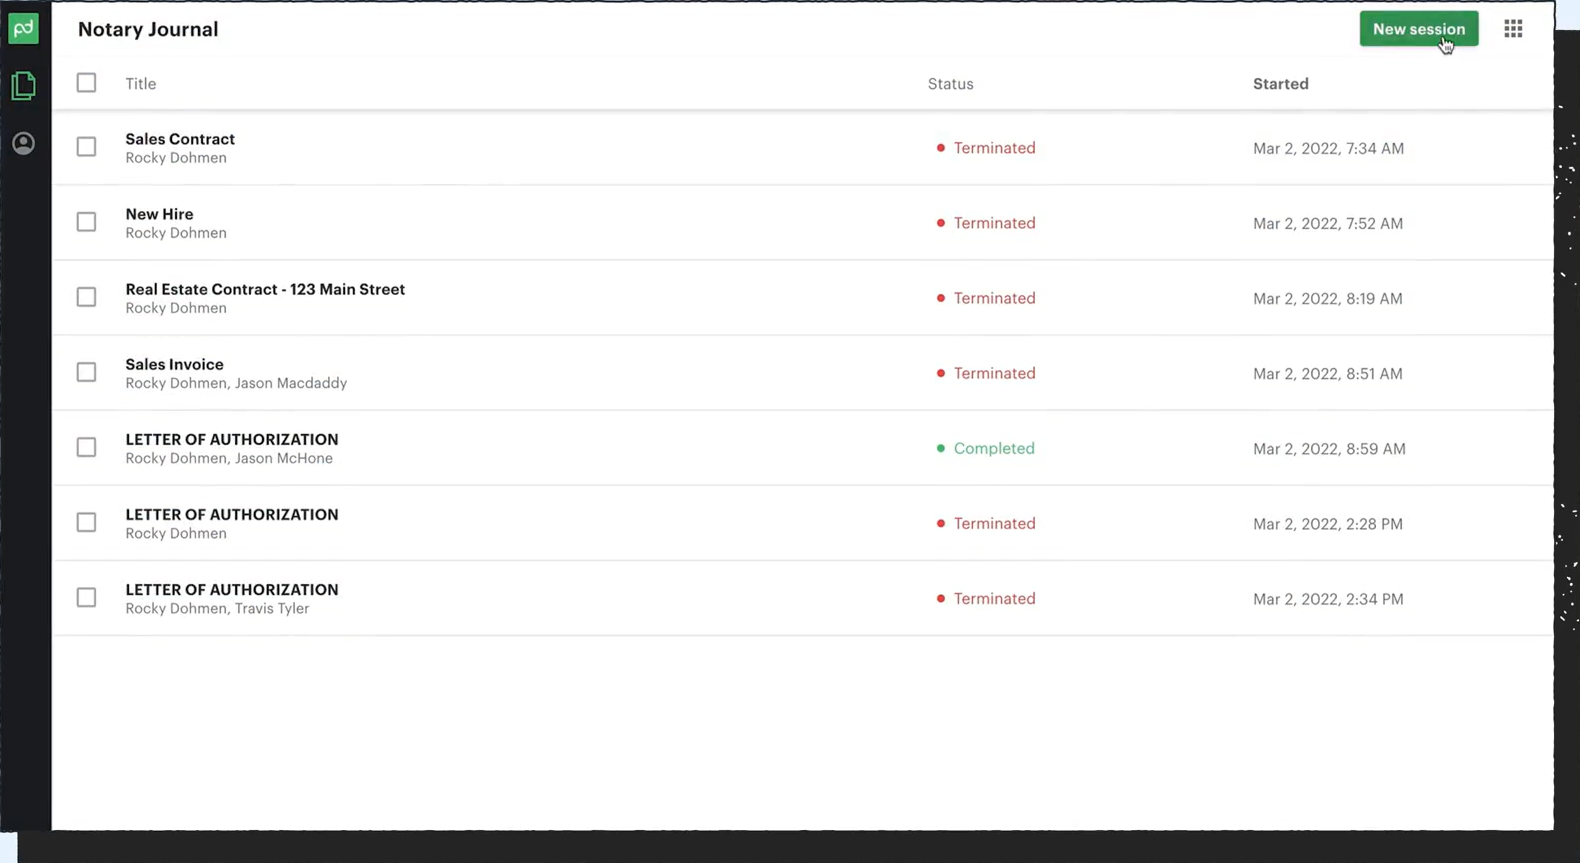Open Real Estate Contract - 123 Main Street
Viewport: 1580px width, 863px height.
coord(265,289)
